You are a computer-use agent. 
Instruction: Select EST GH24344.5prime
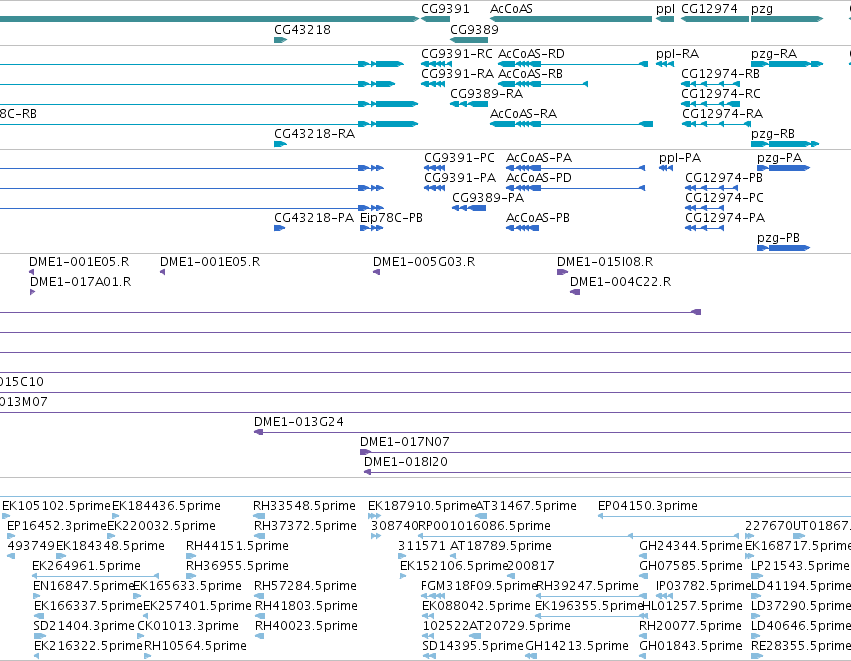[x=645, y=556]
